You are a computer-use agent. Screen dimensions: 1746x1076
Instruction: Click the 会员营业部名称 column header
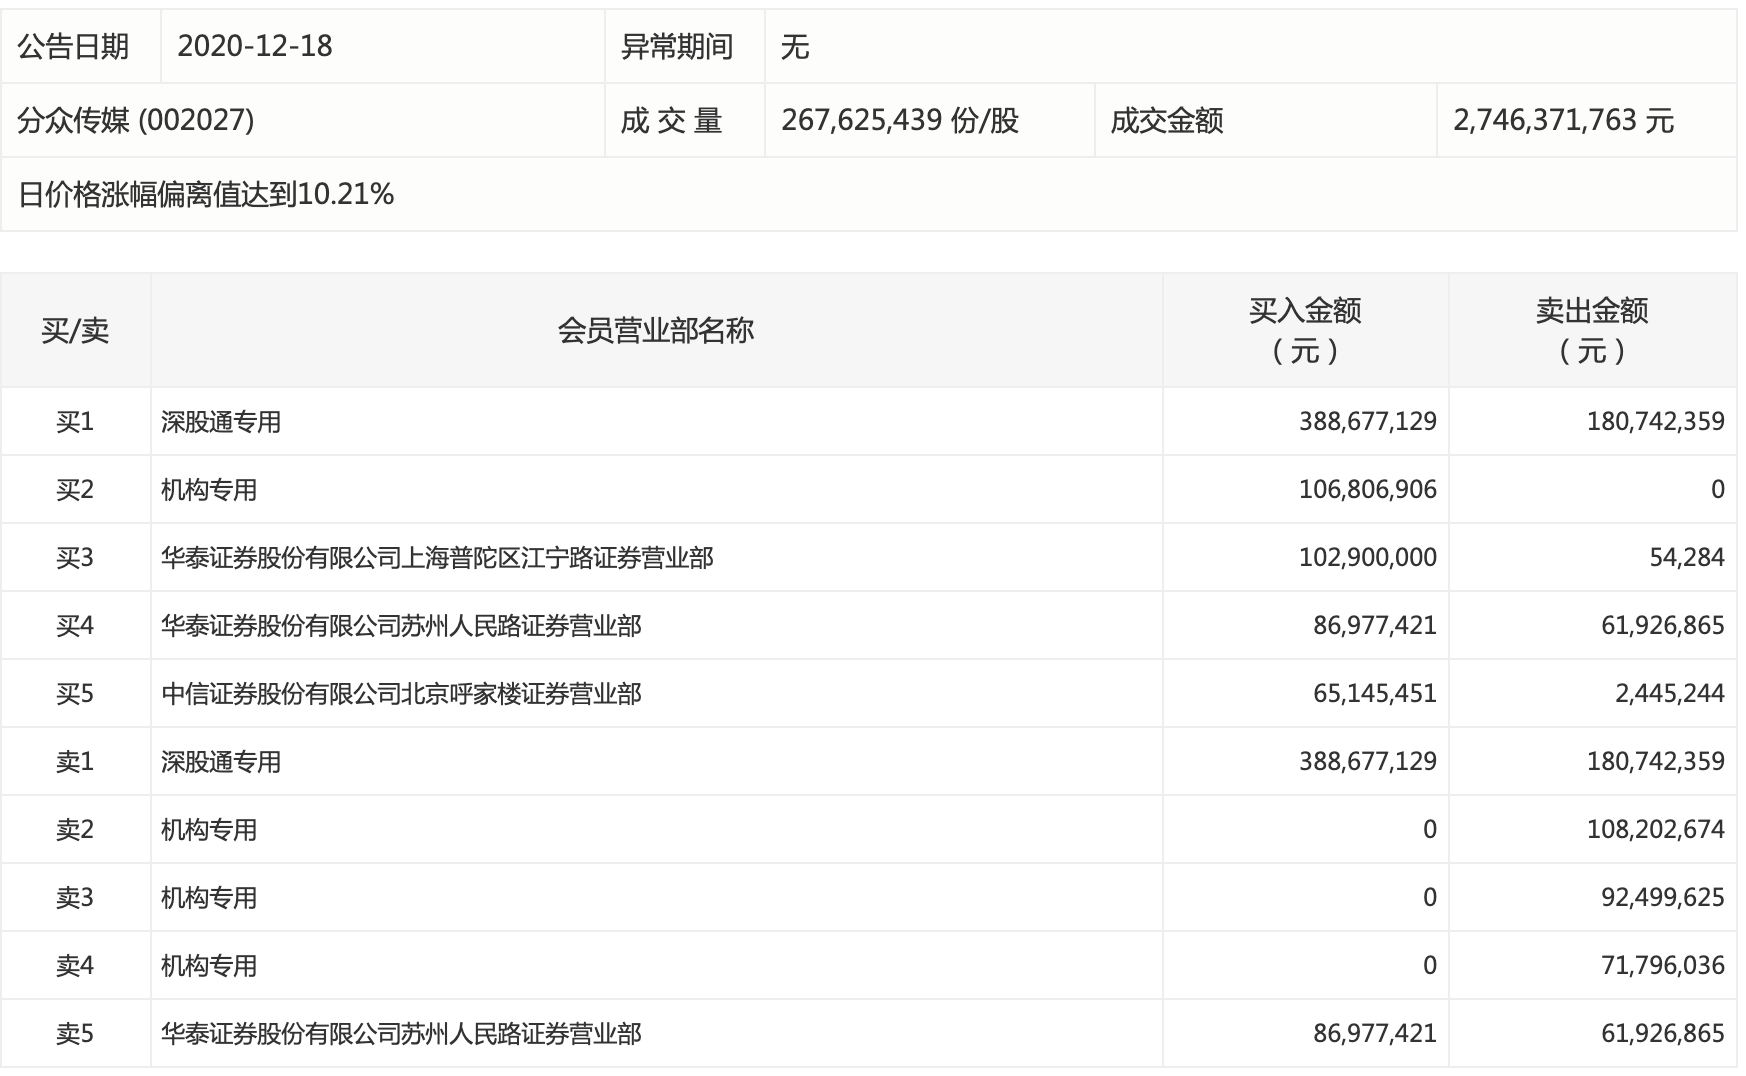[656, 330]
